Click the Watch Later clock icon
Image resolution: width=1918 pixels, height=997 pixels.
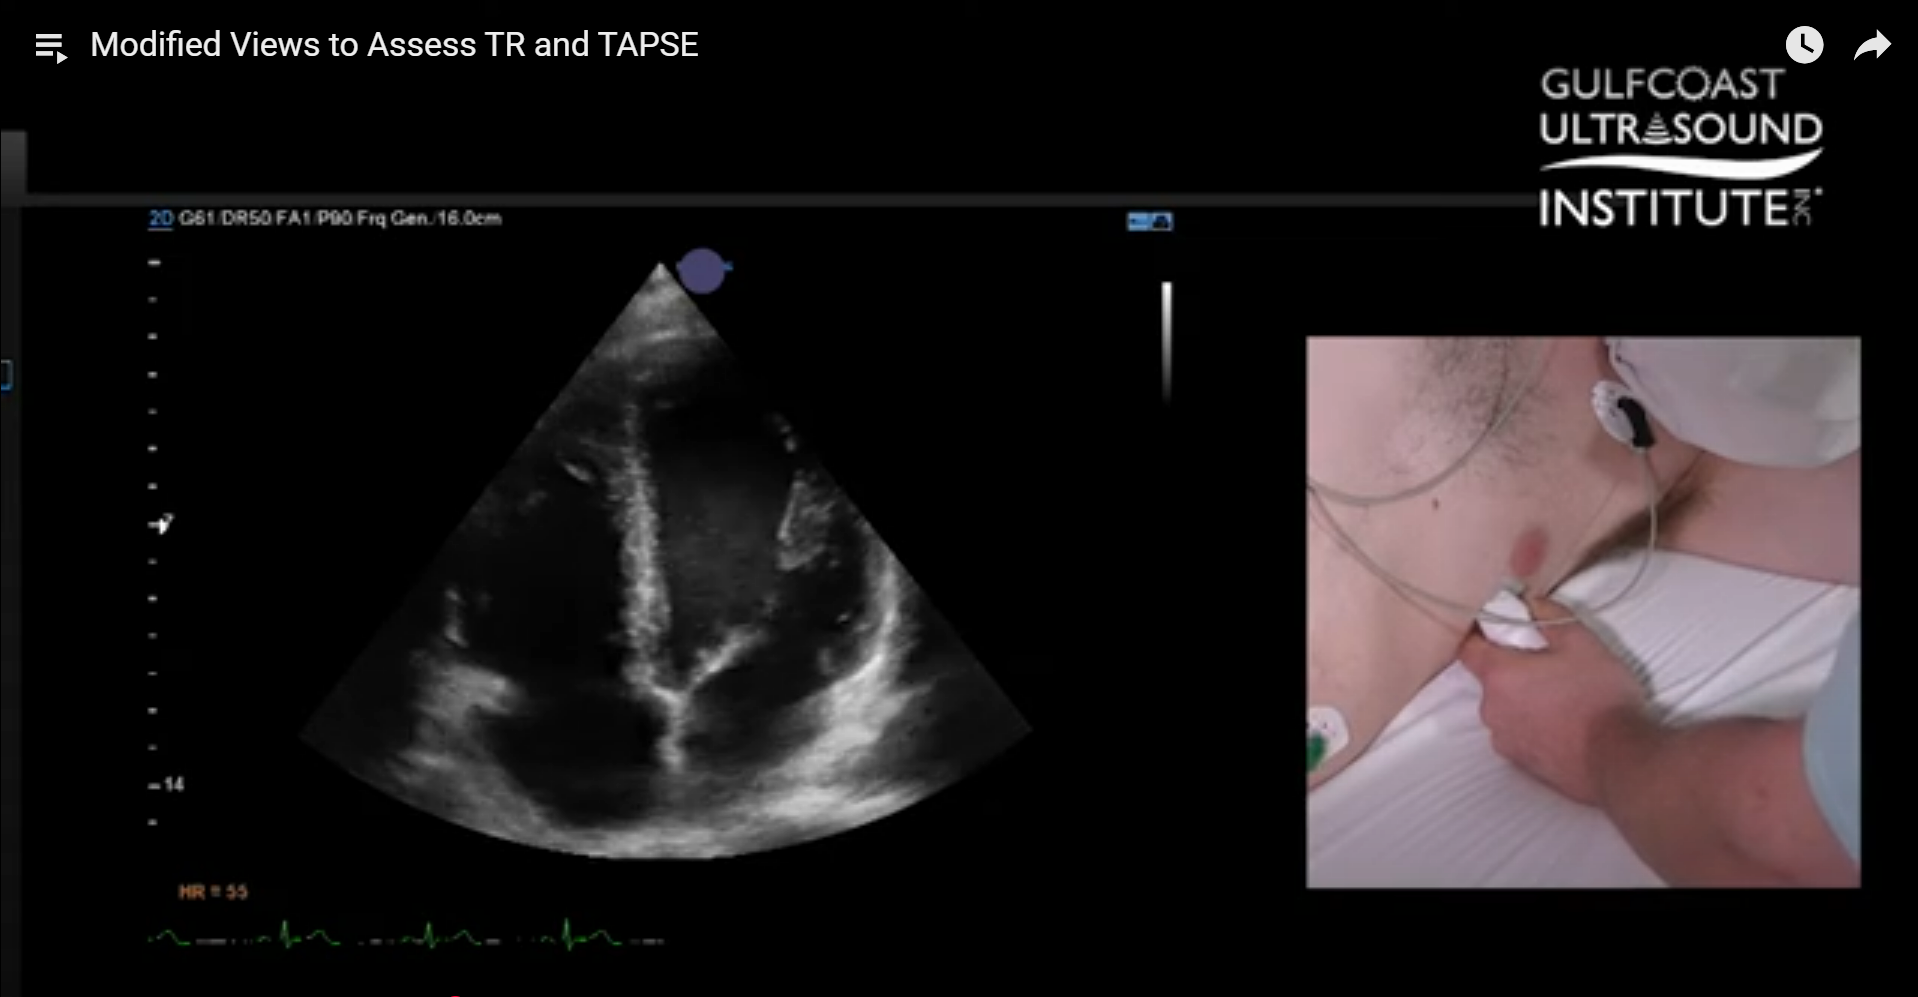[1804, 45]
